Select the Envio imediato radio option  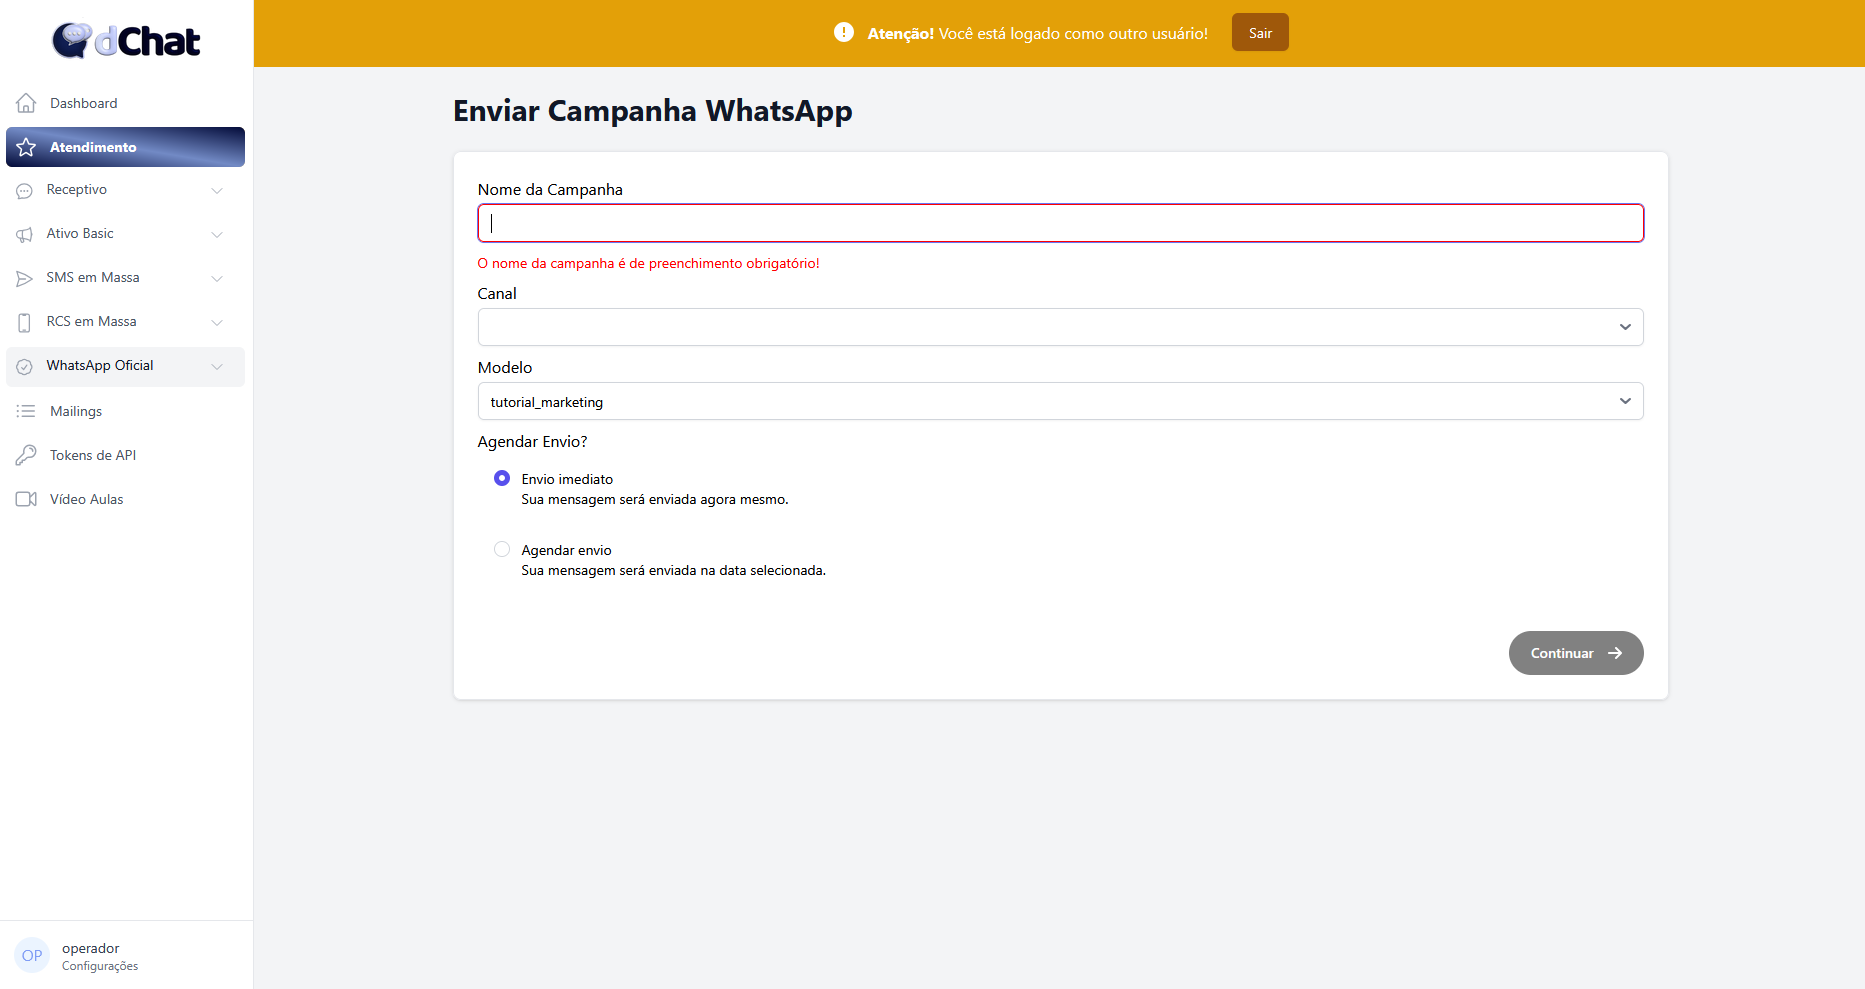[x=502, y=479]
